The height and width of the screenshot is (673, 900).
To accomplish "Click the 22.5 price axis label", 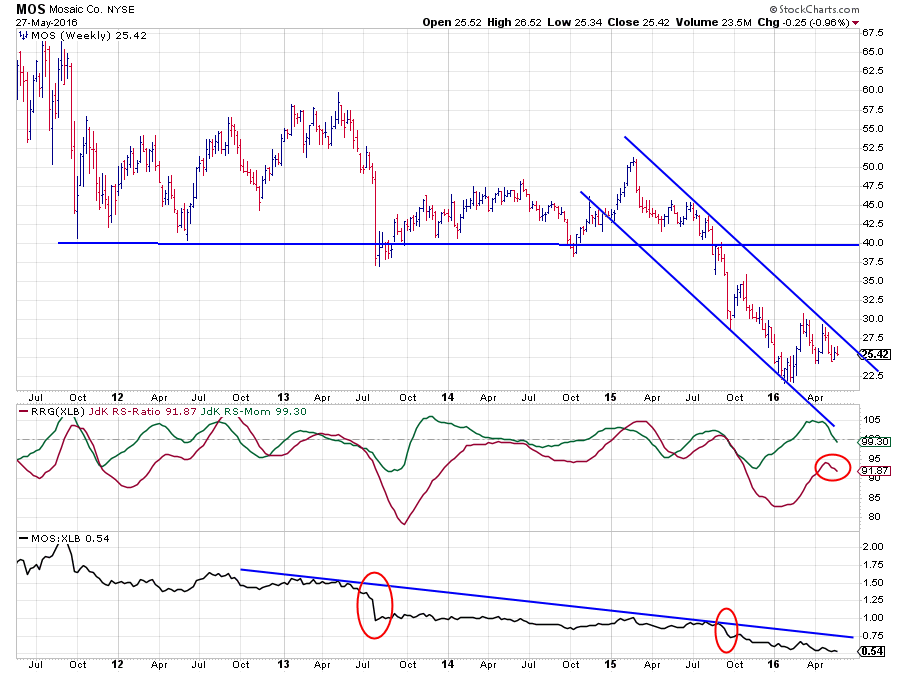I will click(872, 375).
